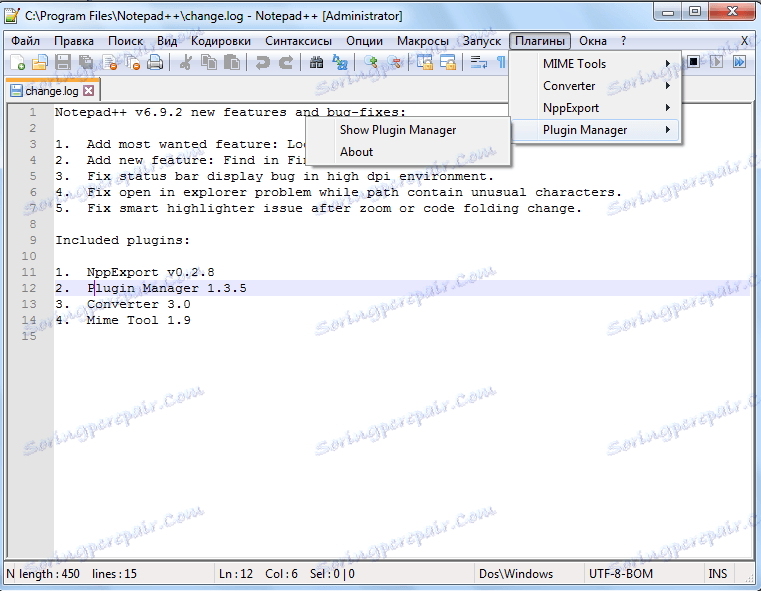Open the Правка menu
This screenshot has width=761, height=591.
tap(74, 41)
